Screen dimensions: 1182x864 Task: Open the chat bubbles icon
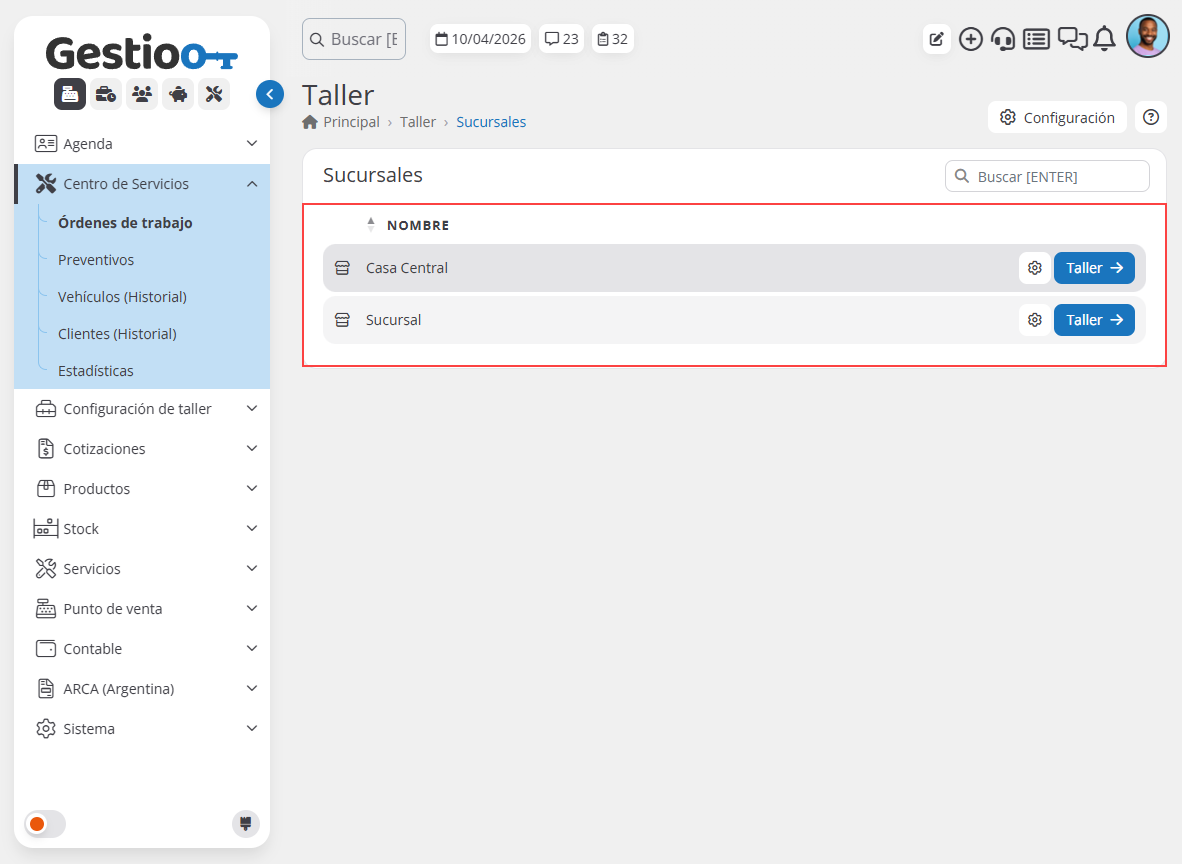pos(1072,39)
